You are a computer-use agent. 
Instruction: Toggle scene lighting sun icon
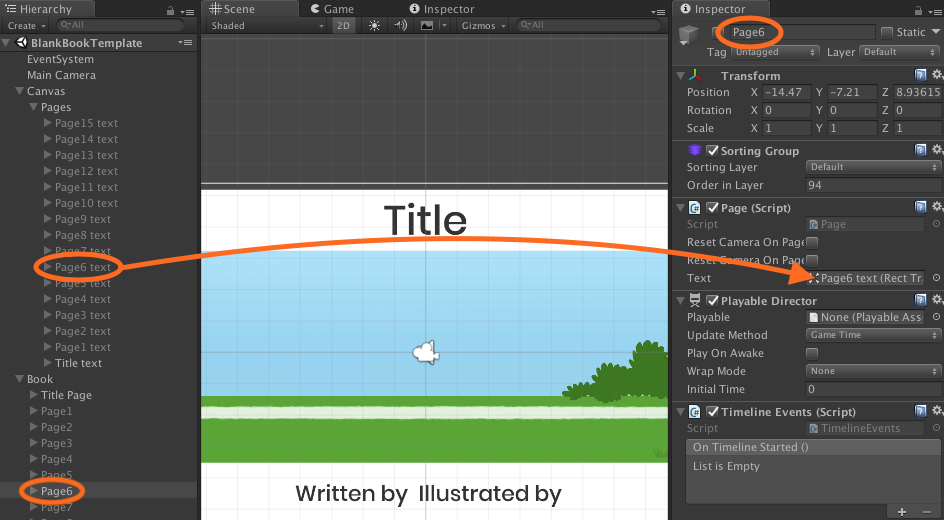point(374,25)
